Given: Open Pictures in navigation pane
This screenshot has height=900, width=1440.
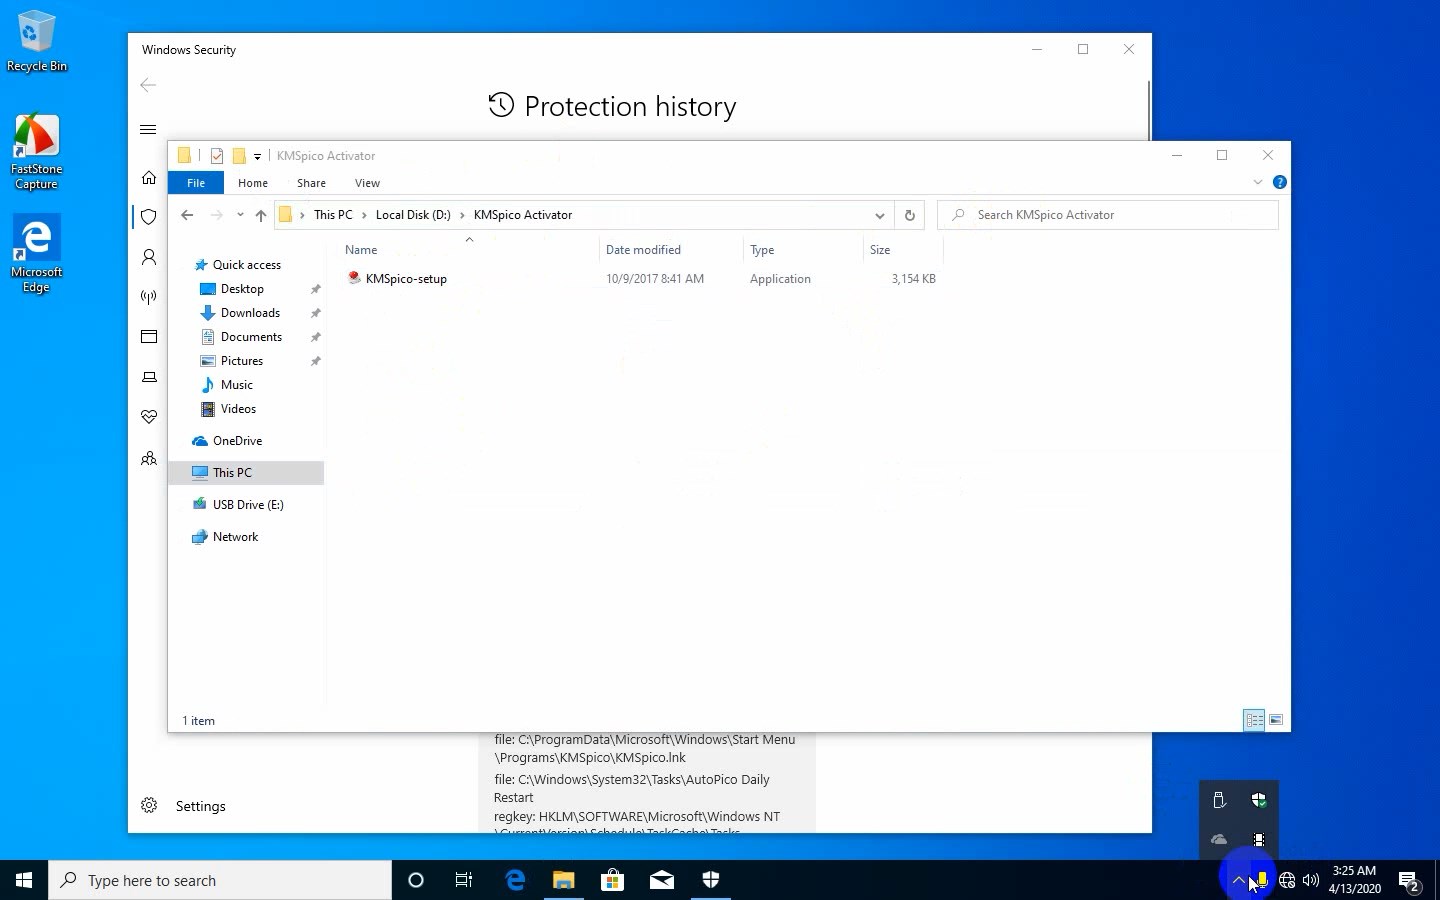Looking at the screenshot, I should (242, 361).
